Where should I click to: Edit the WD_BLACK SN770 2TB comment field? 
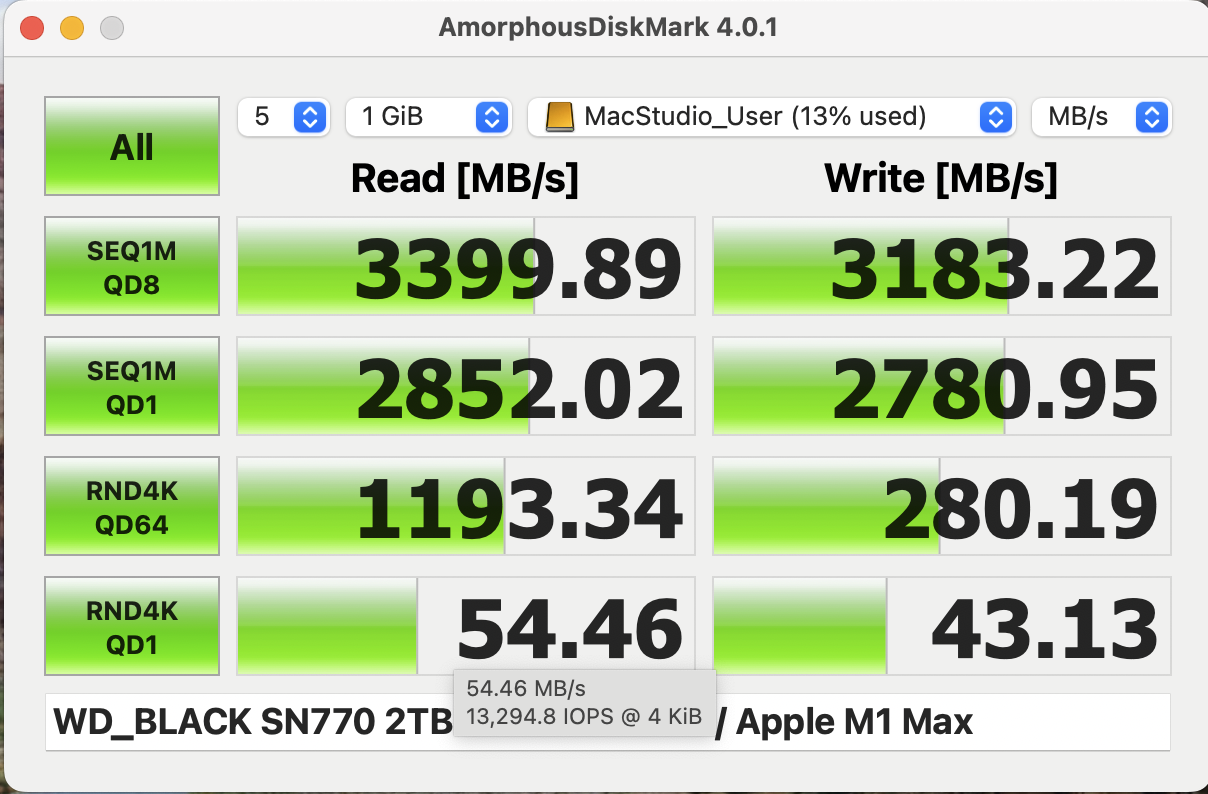(608, 721)
